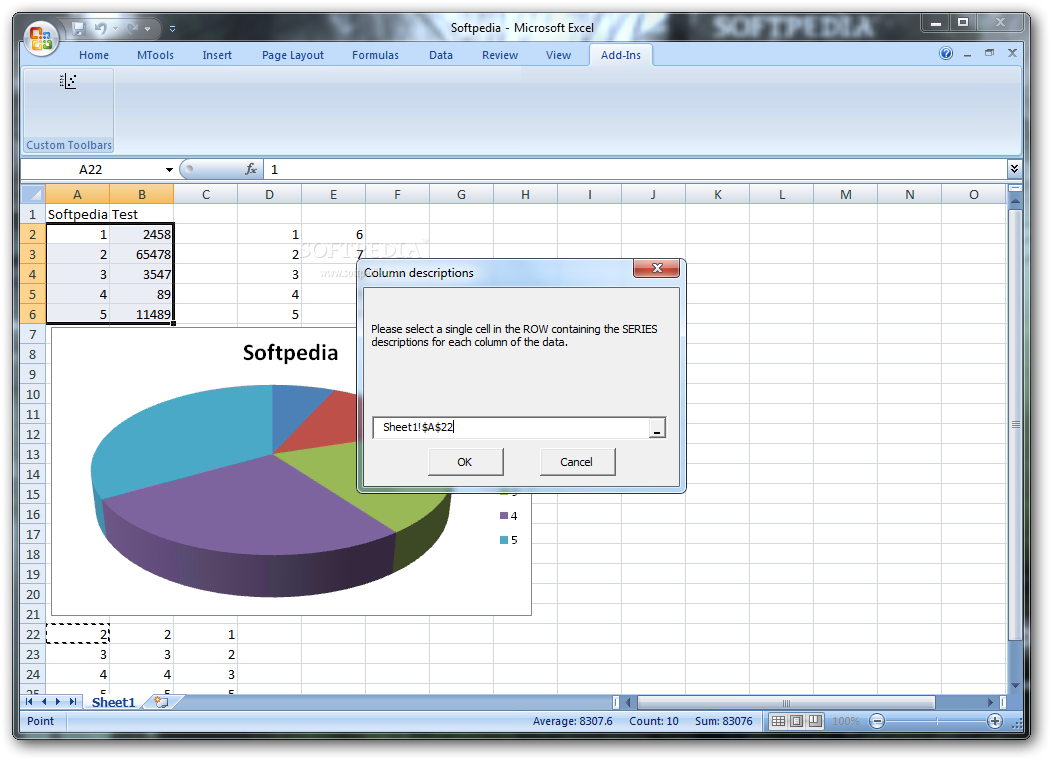Open the Formulas tab
This screenshot has width=1051, height=760.
click(375, 55)
